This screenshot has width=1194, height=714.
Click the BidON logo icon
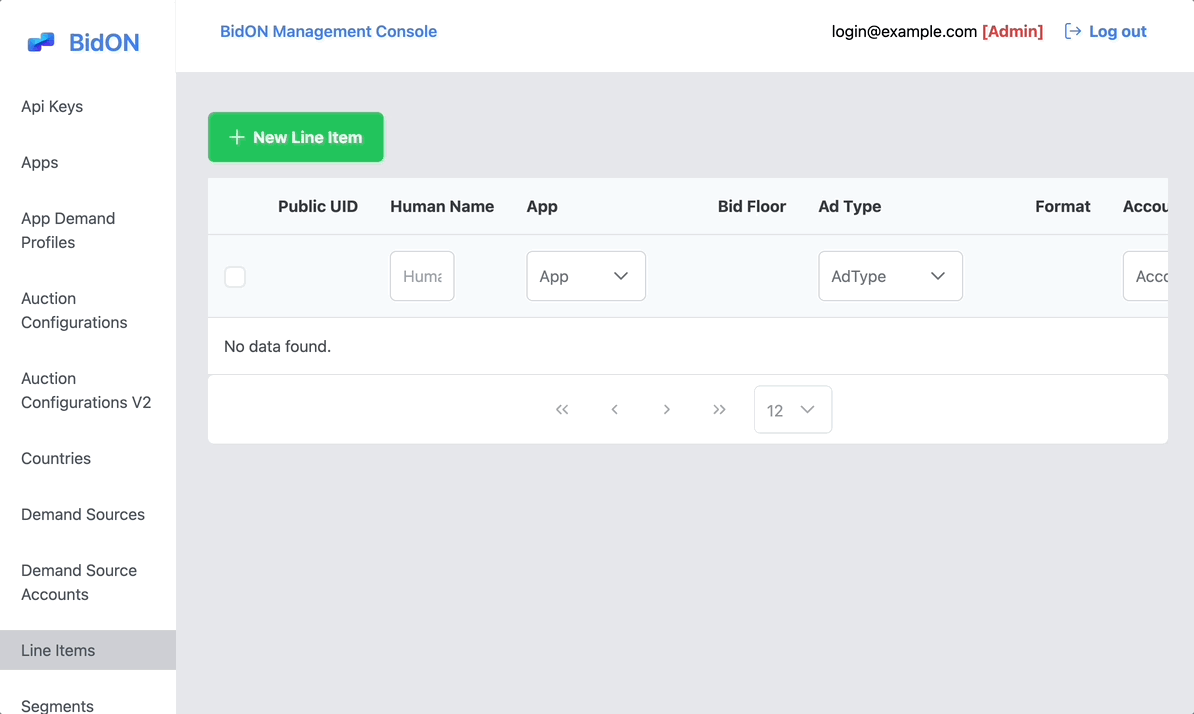(41, 42)
